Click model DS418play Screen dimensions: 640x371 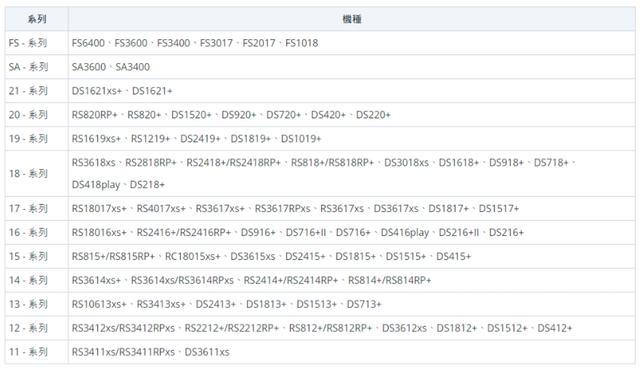pos(96,185)
